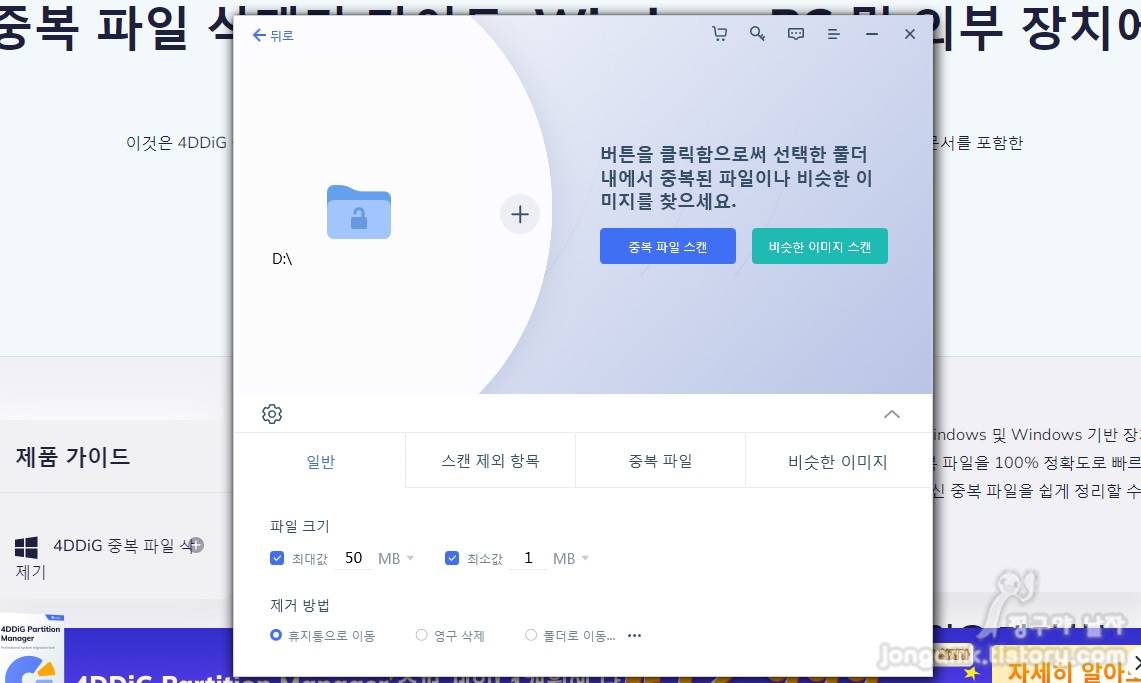The height and width of the screenshot is (683, 1141).
Task: Open the shopping cart icon
Action: [x=720, y=33]
